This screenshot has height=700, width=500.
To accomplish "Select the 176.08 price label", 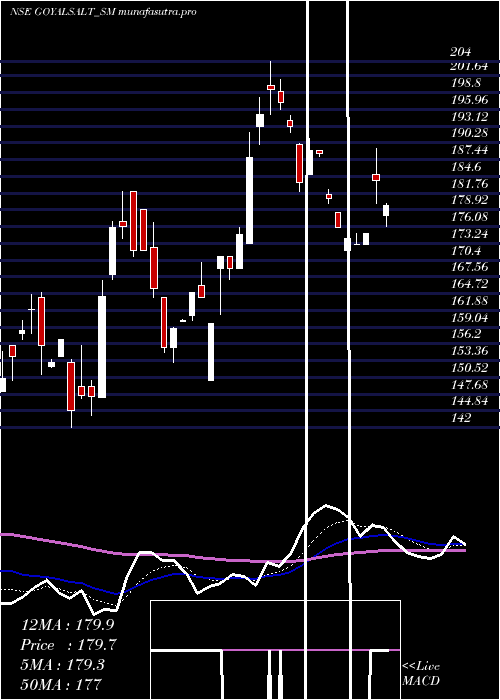I will 469,217.
